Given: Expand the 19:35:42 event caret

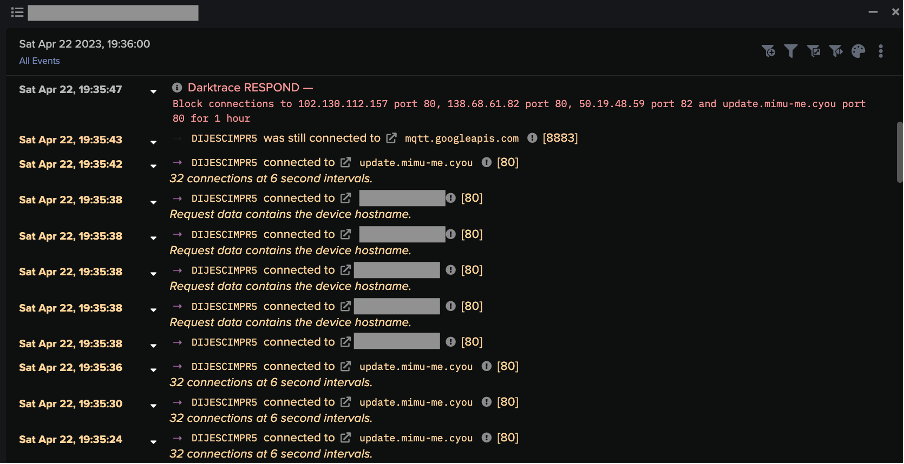Looking at the screenshot, I should click(153, 166).
